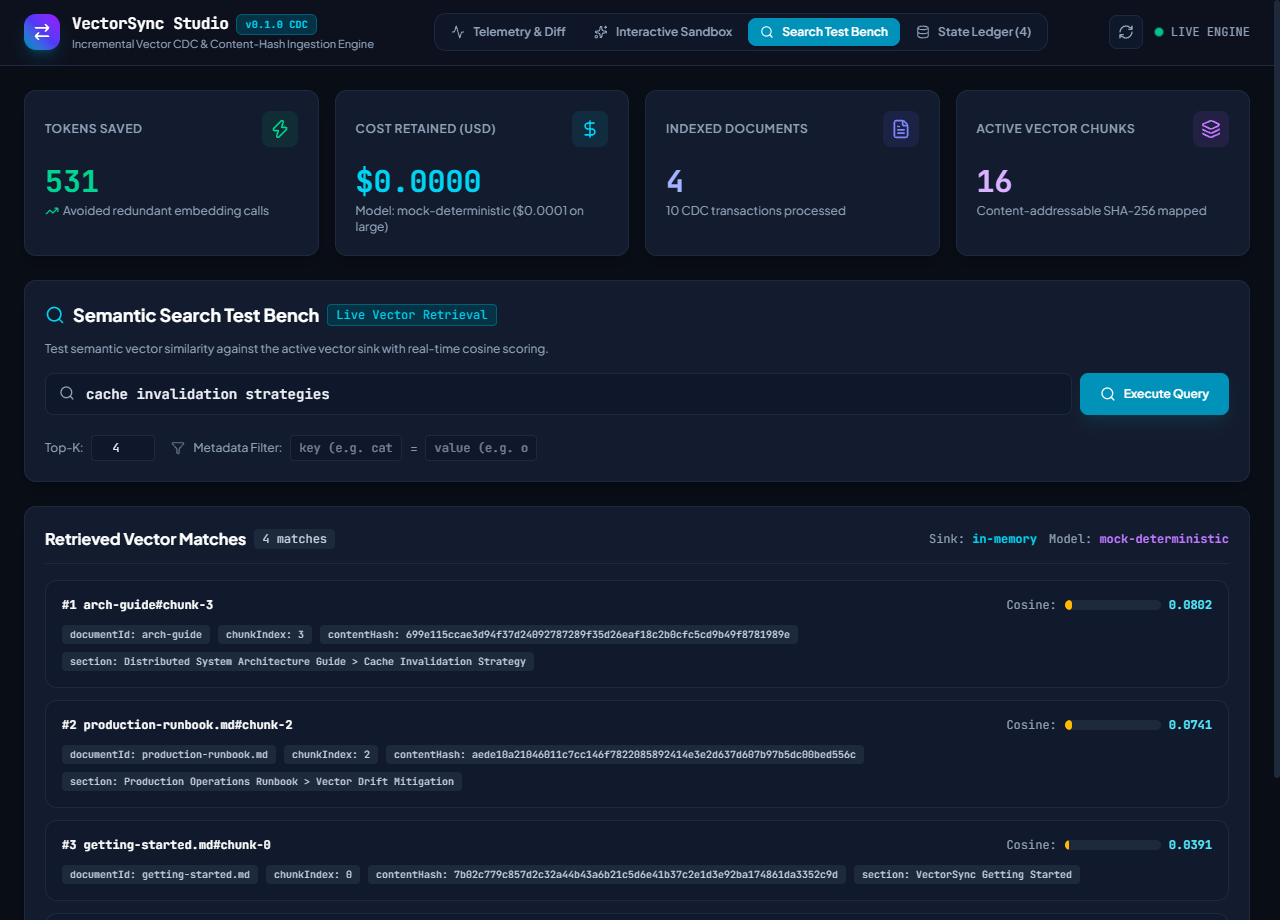1280x920 pixels.
Task: Click the search icon inside the query field
Action: coord(67,394)
